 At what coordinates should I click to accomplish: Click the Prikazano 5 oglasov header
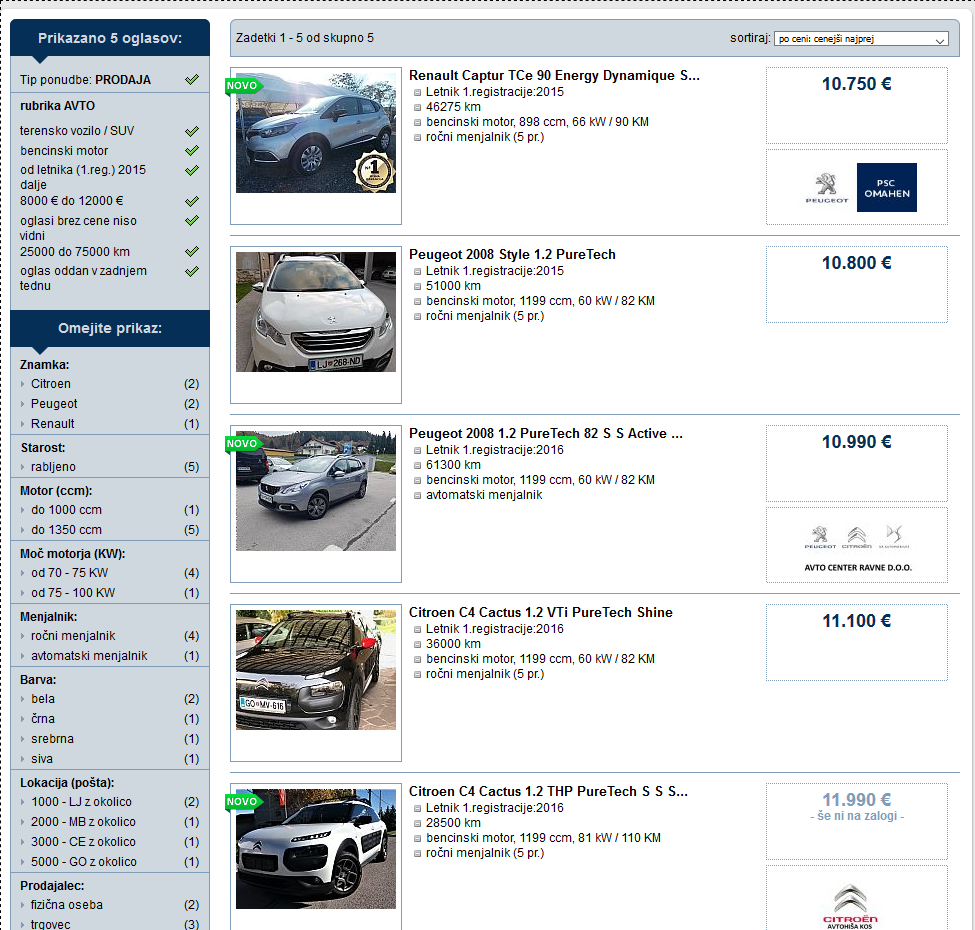(x=110, y=38)
